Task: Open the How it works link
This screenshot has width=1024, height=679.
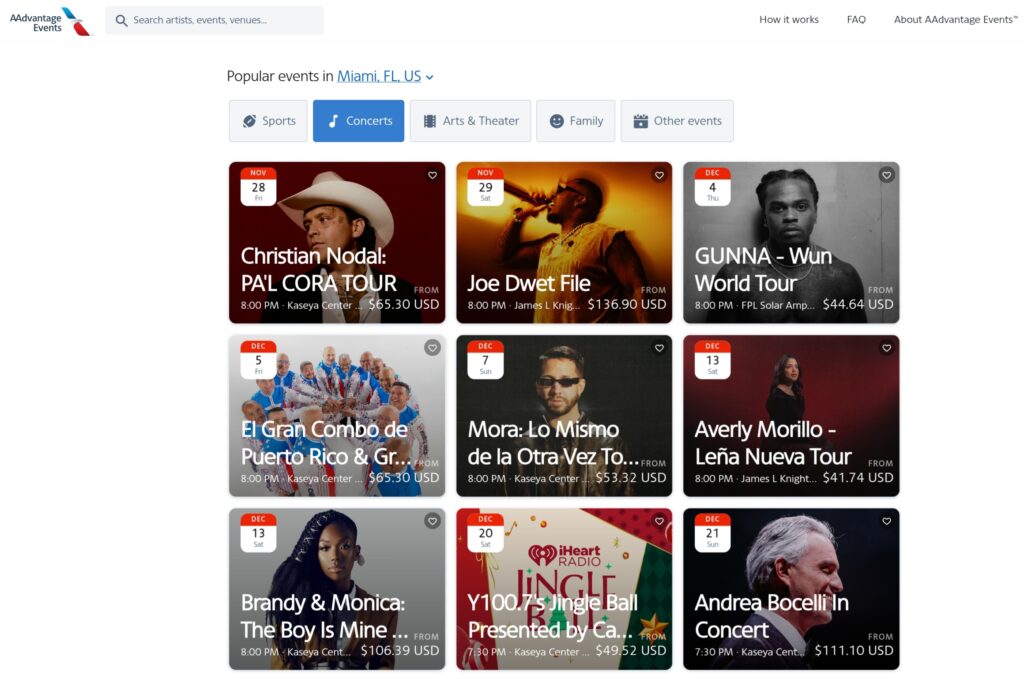Action: (788, 20)
